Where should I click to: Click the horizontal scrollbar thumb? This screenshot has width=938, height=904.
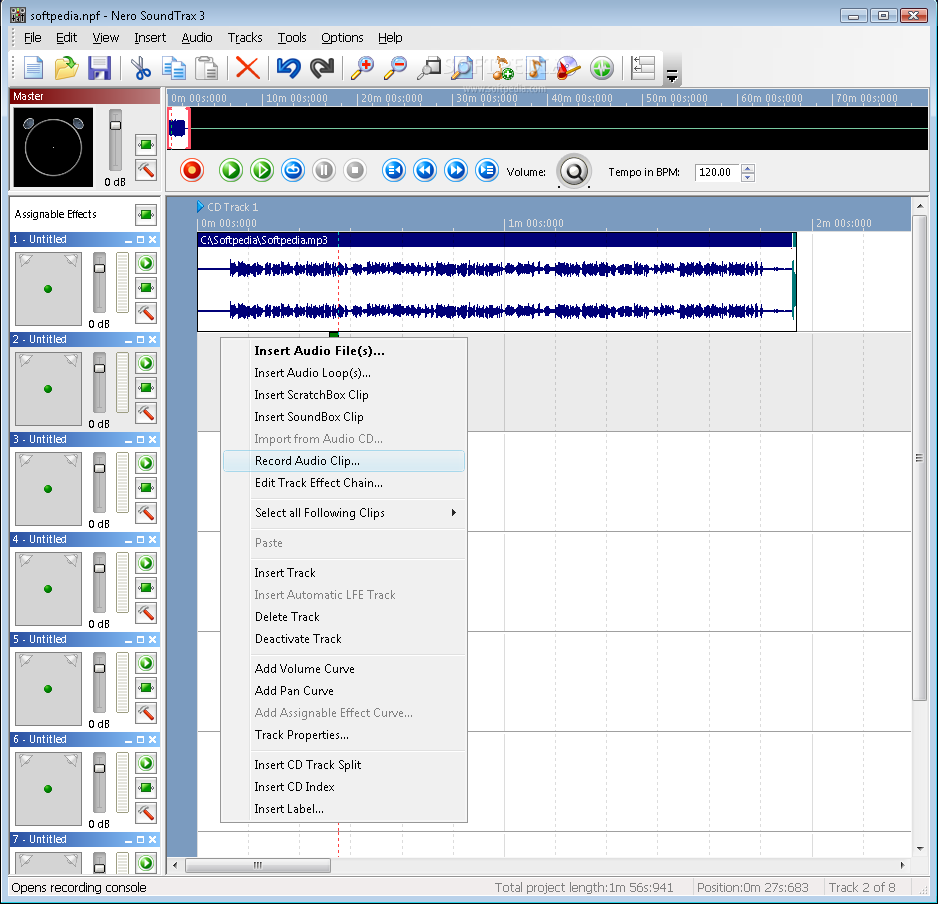coord(258,865)
